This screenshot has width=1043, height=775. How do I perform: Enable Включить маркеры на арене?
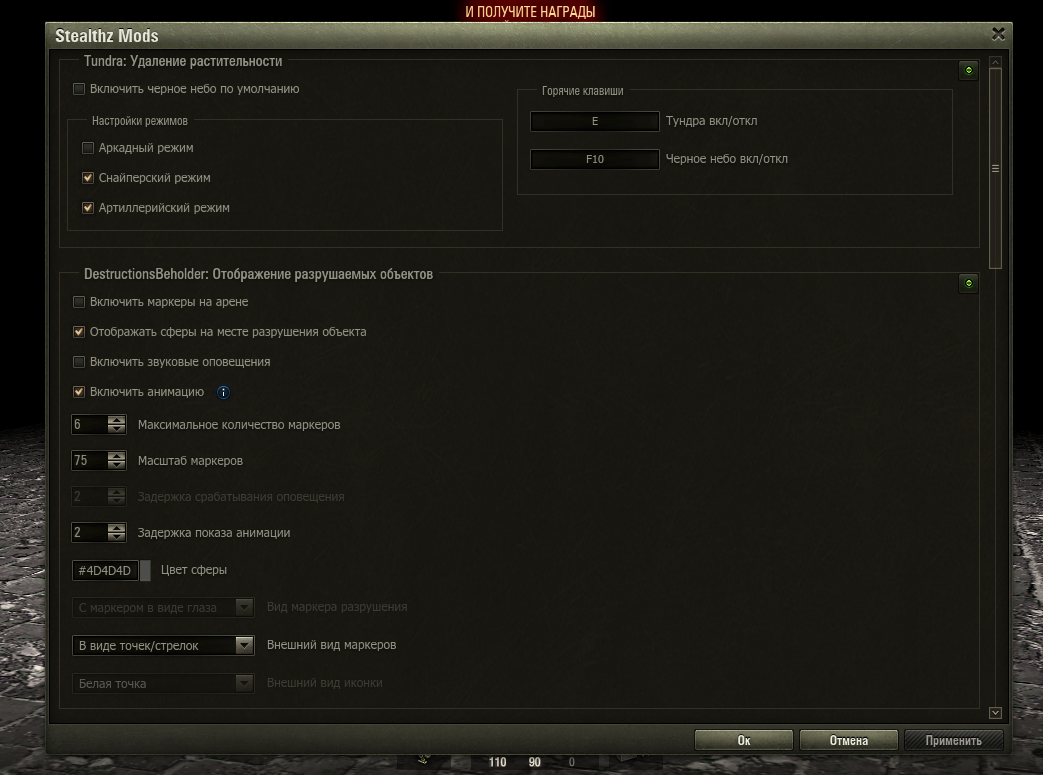pyautogui.click(x=79, y=302)
